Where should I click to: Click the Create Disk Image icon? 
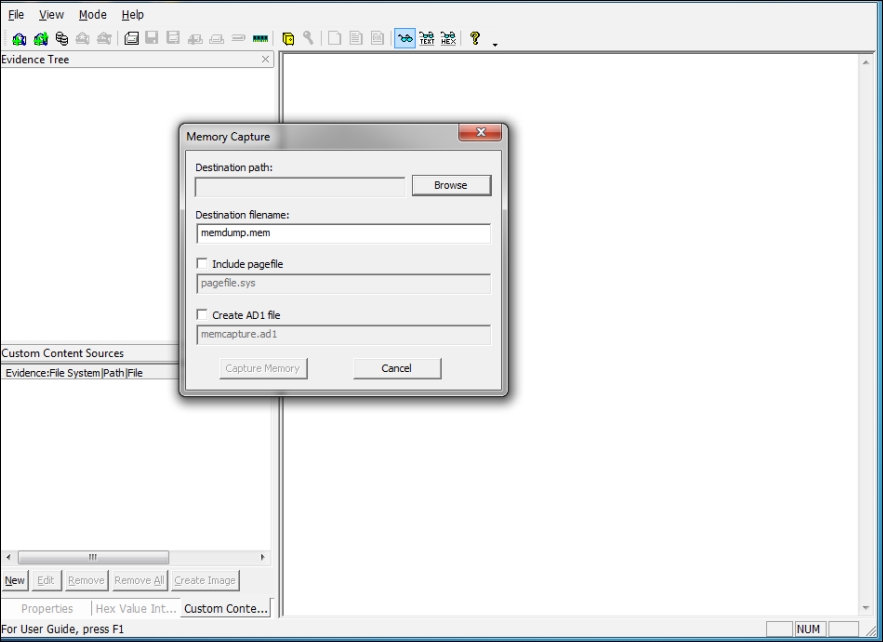pyautogui.click(x=131, y=38)
